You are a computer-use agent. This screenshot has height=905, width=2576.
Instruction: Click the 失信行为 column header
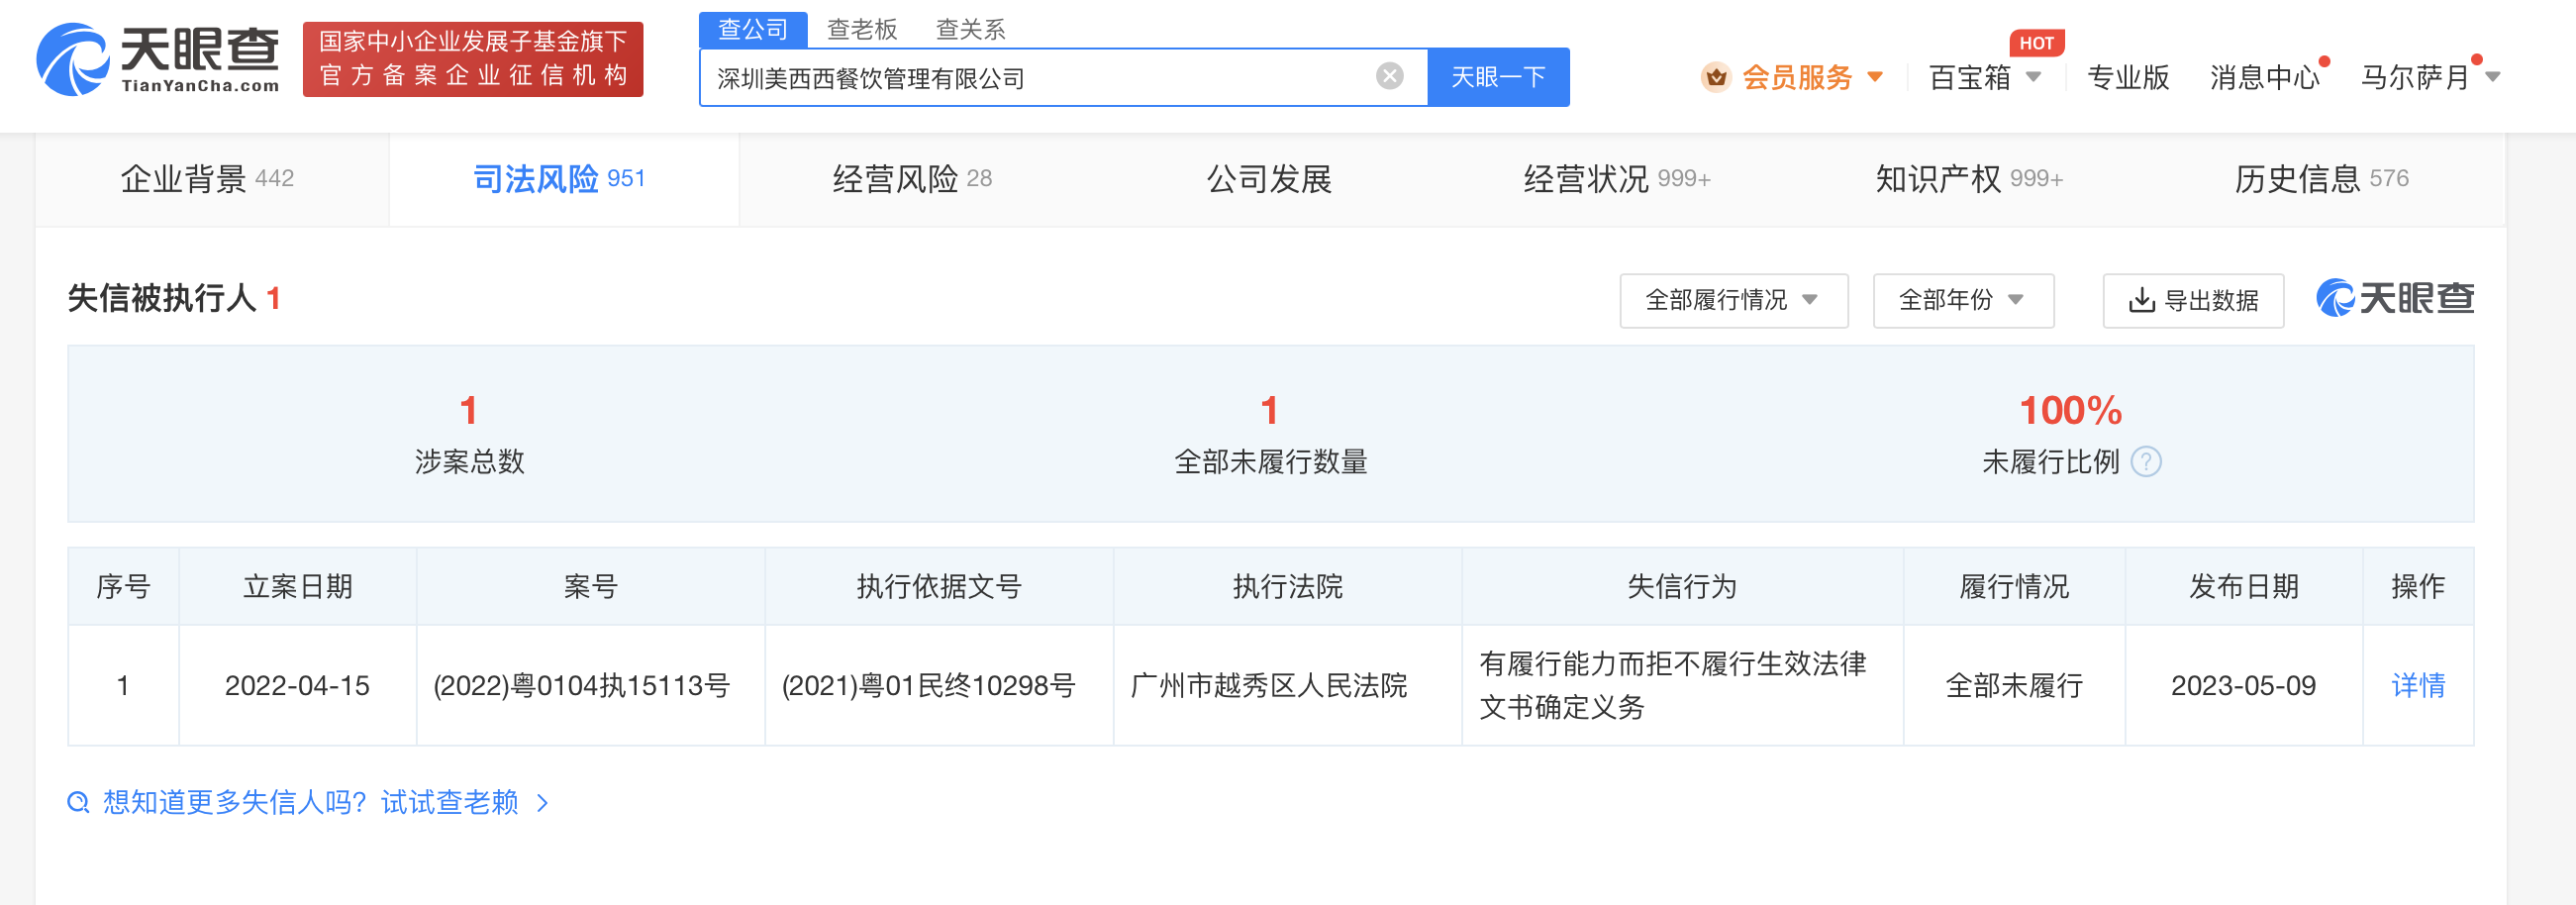1681,586
